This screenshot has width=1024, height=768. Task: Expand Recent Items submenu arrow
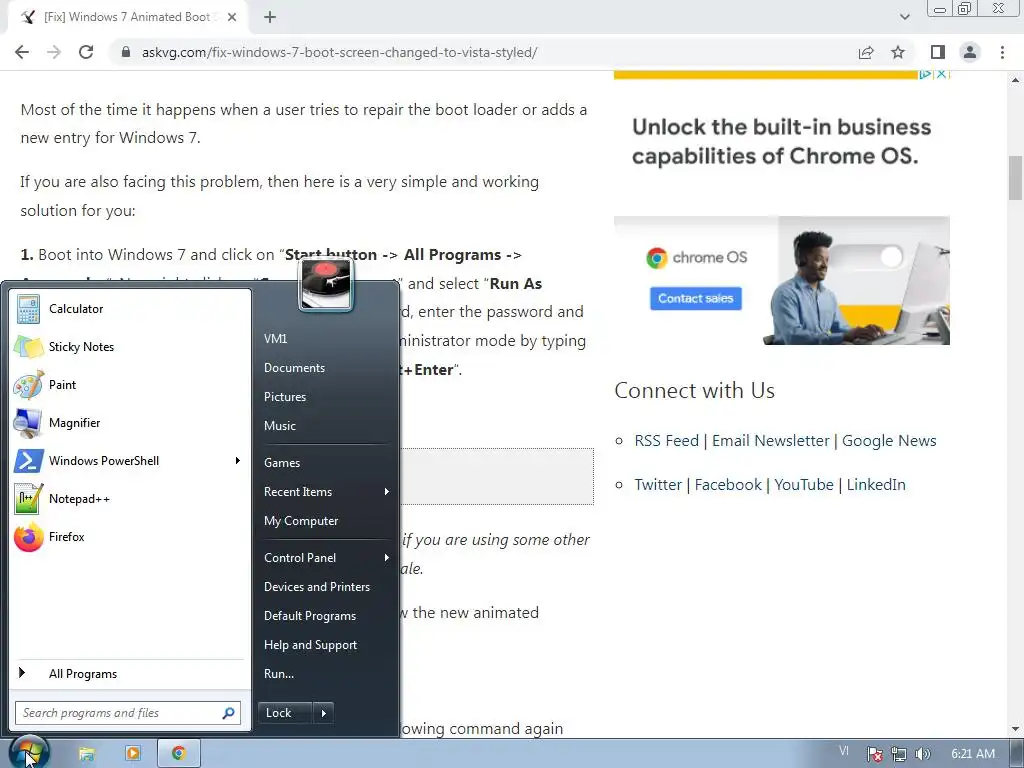(x=387, y=491)
